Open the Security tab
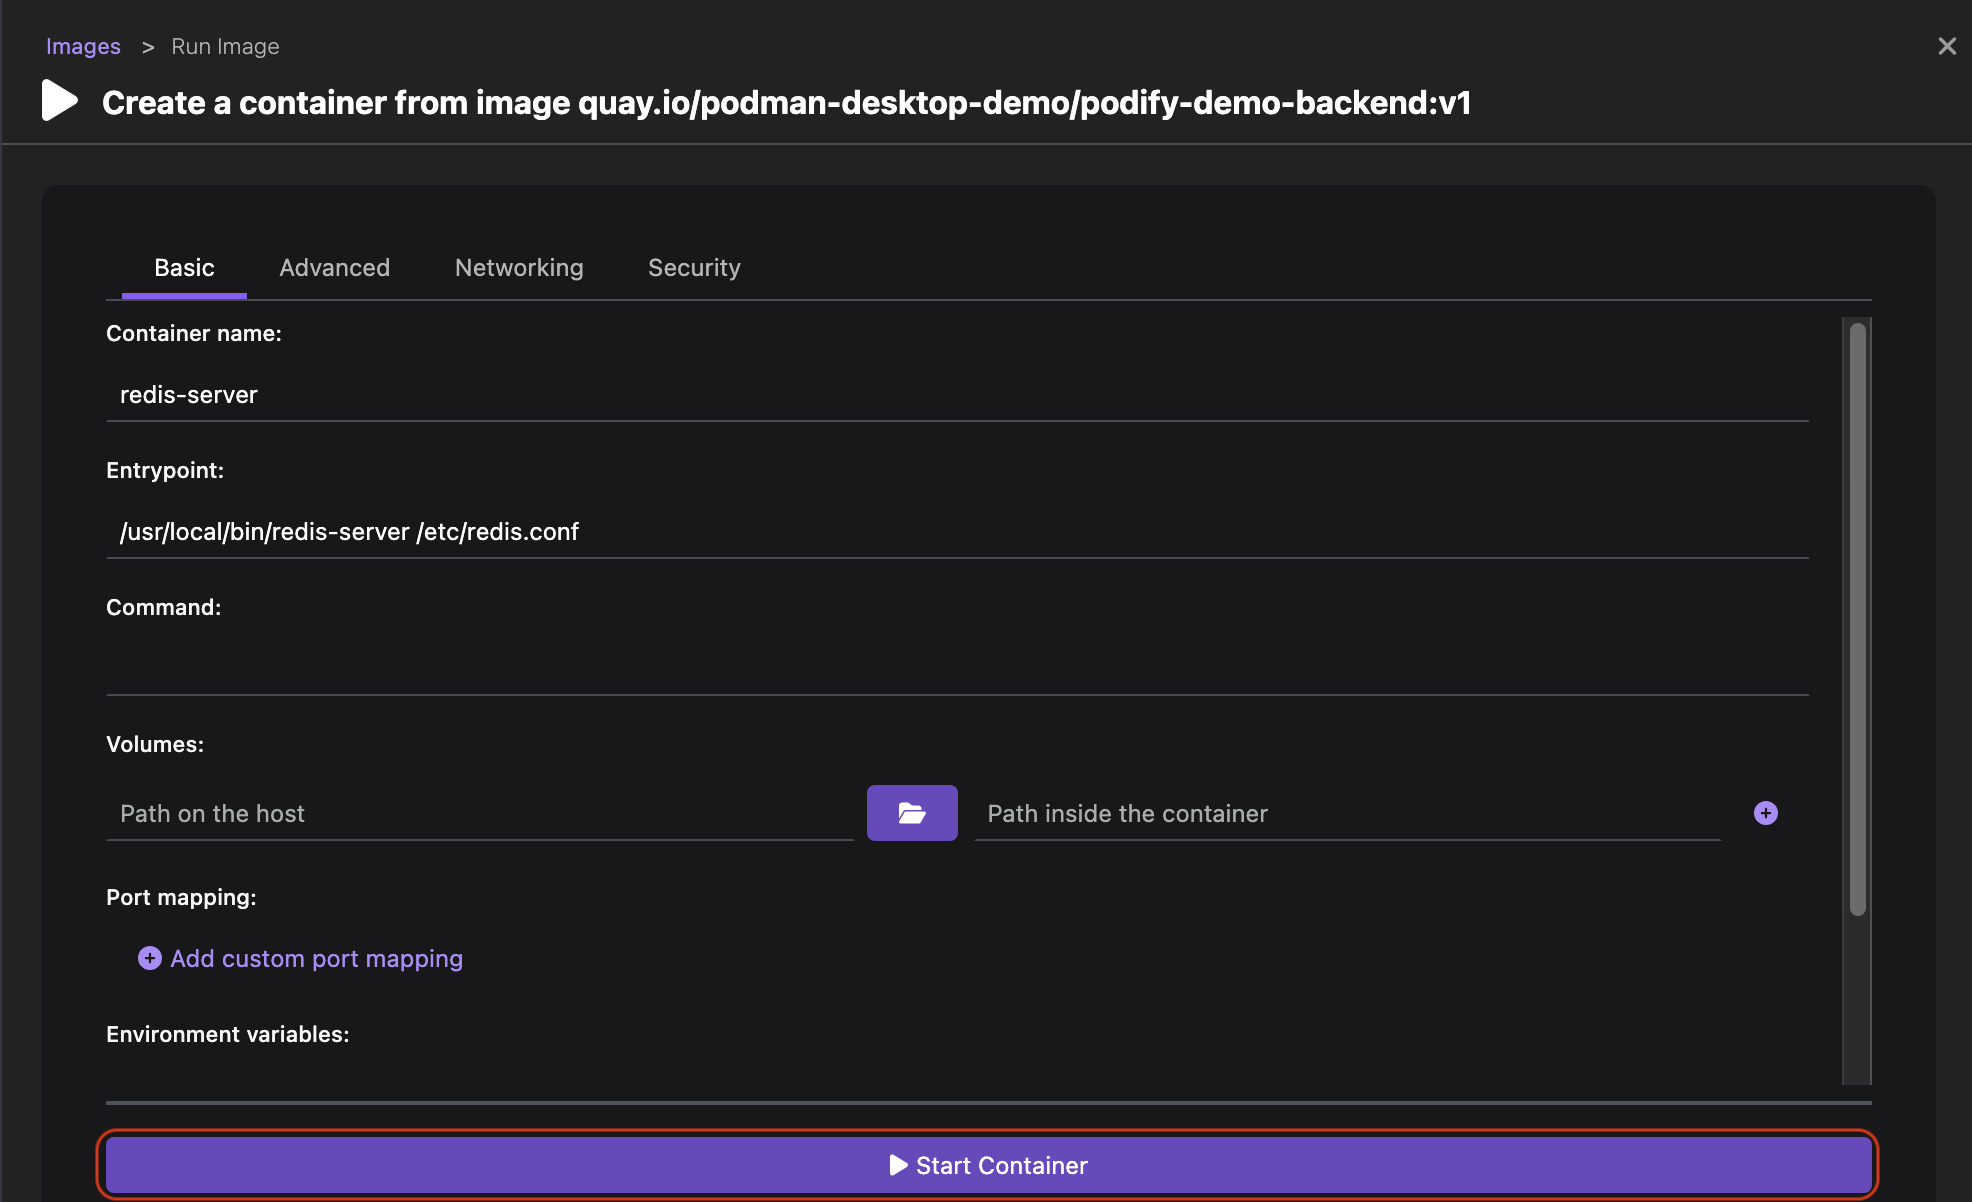The height and width of the screenshot is (1202, 1972). coord(693,268)
